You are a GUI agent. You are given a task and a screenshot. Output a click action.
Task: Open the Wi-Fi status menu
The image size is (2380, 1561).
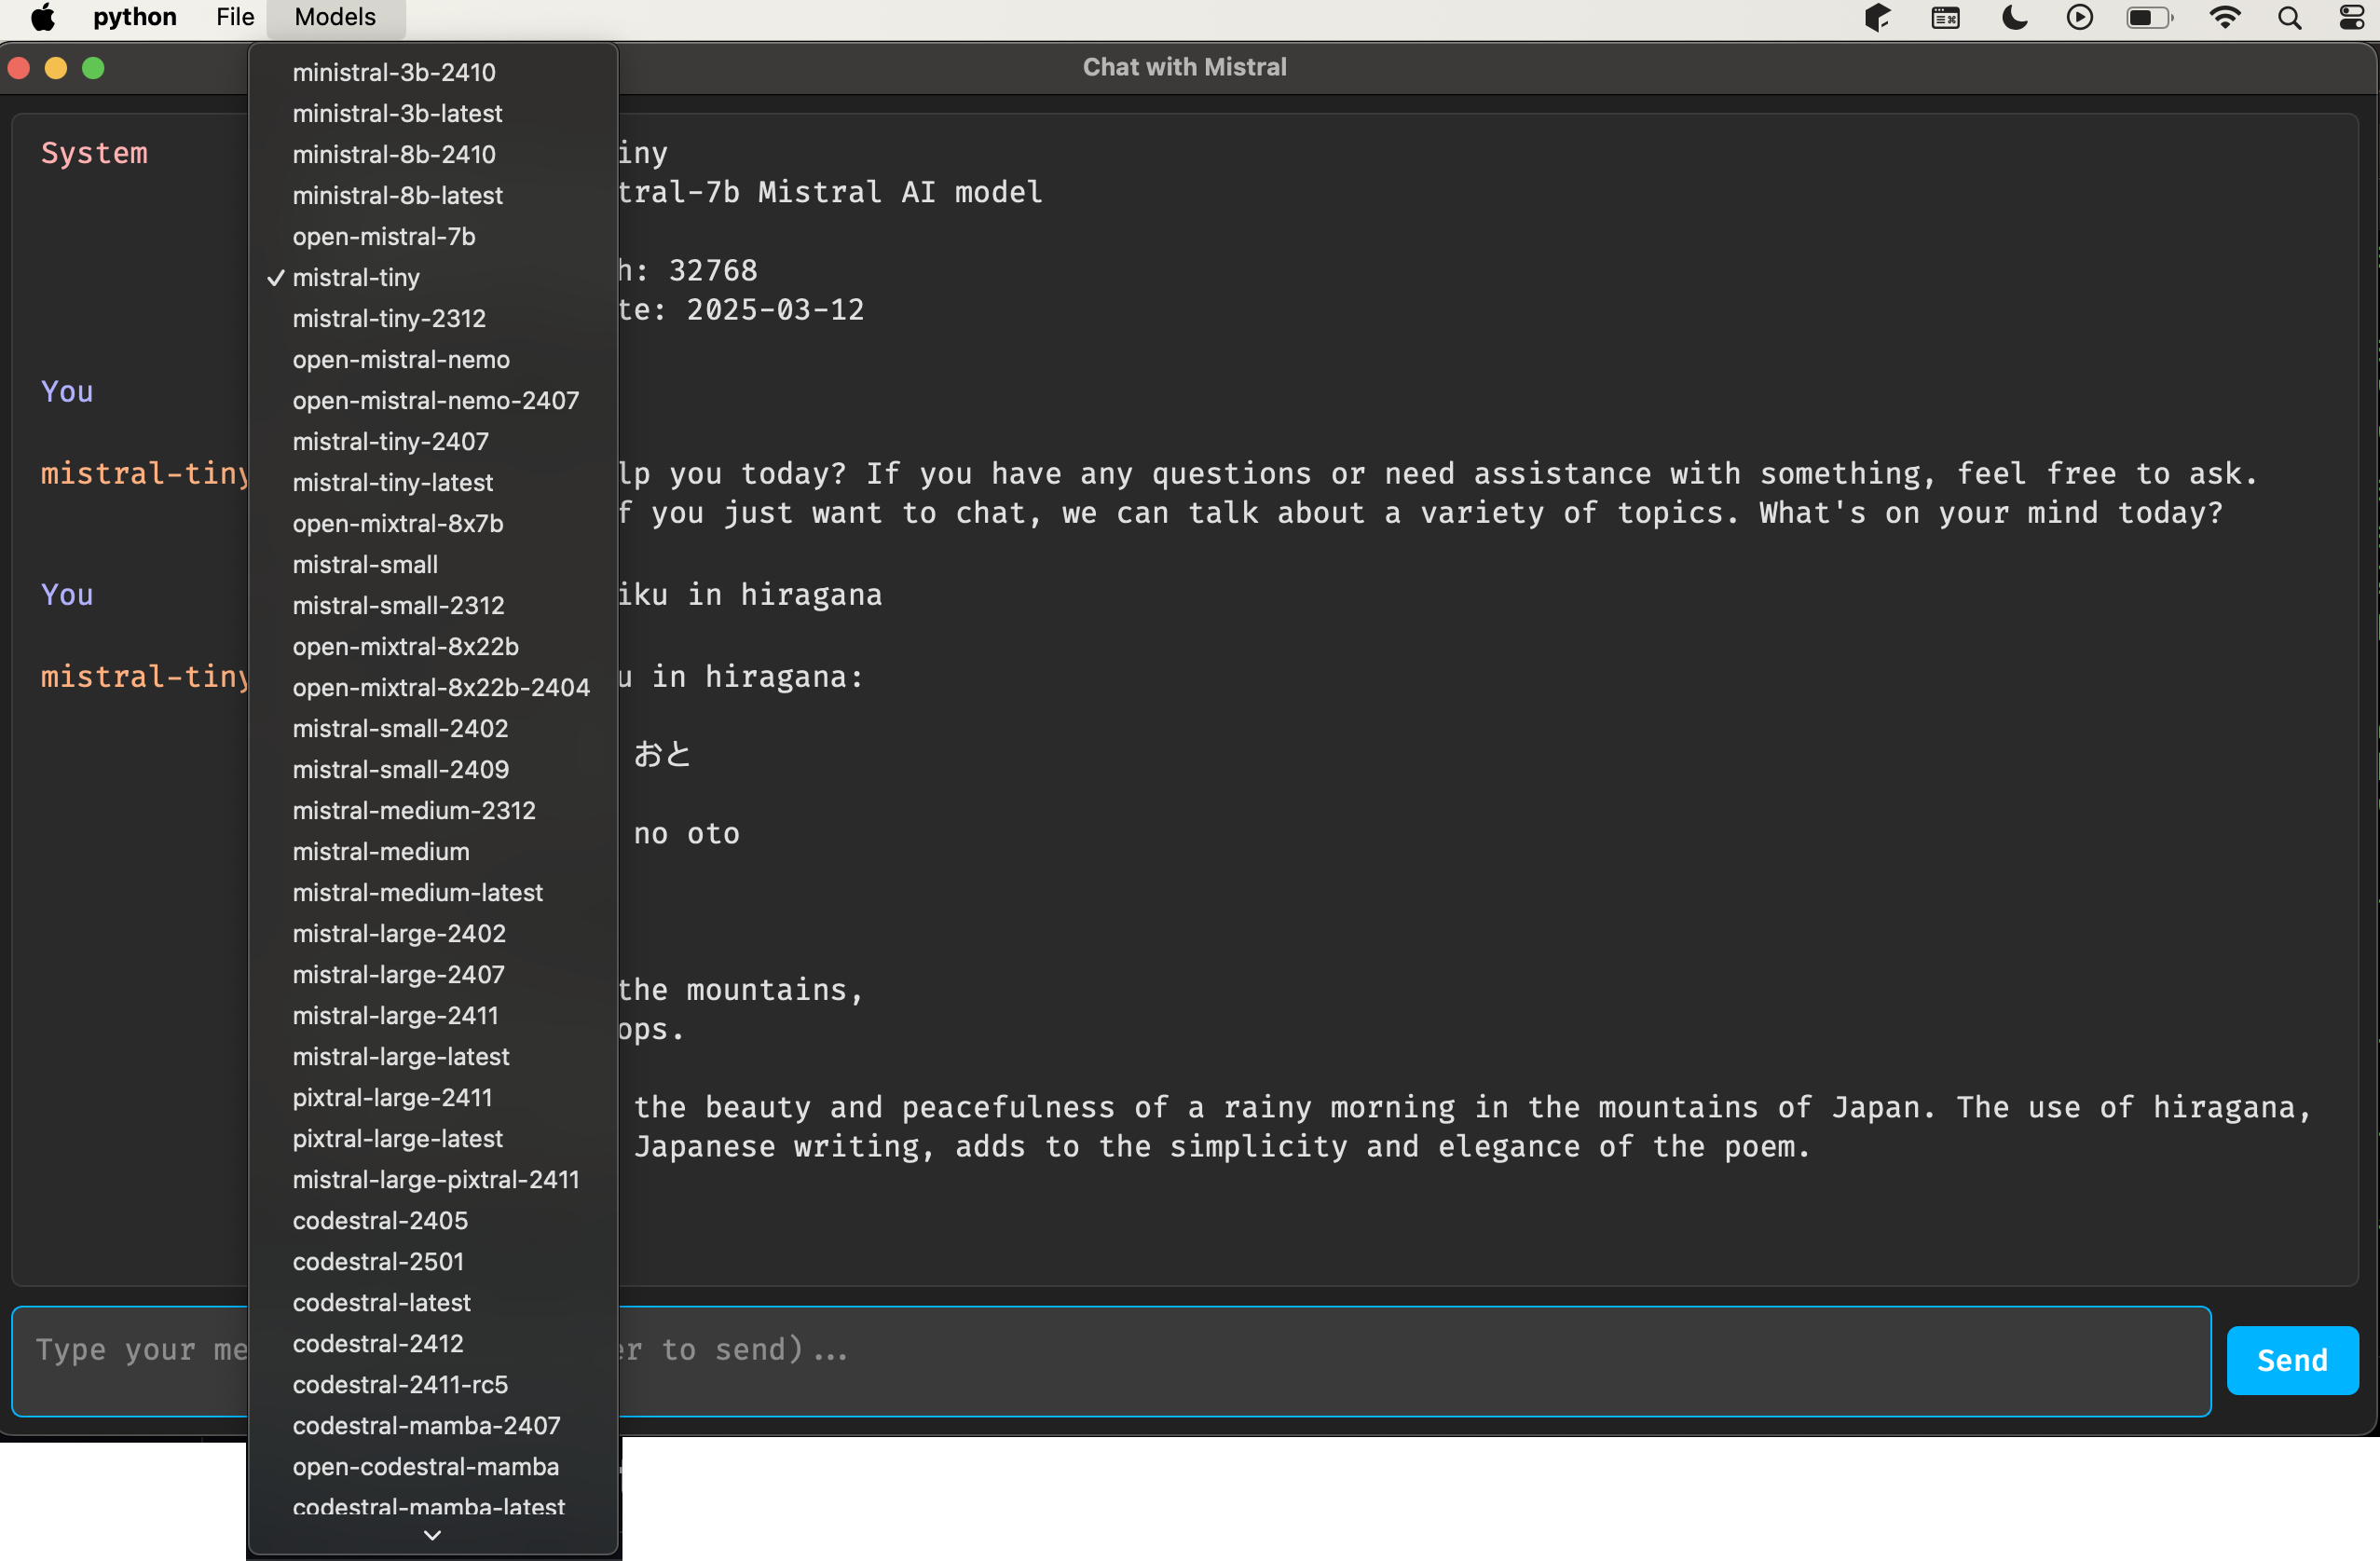tap(2224, 17)
